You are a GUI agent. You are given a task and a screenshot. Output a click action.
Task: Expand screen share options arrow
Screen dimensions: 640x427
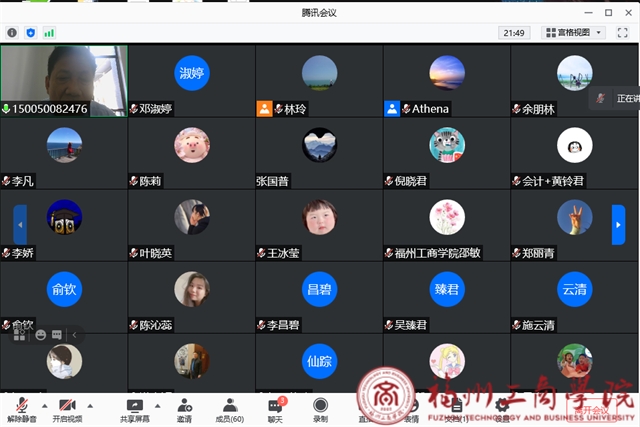[158, 406]
